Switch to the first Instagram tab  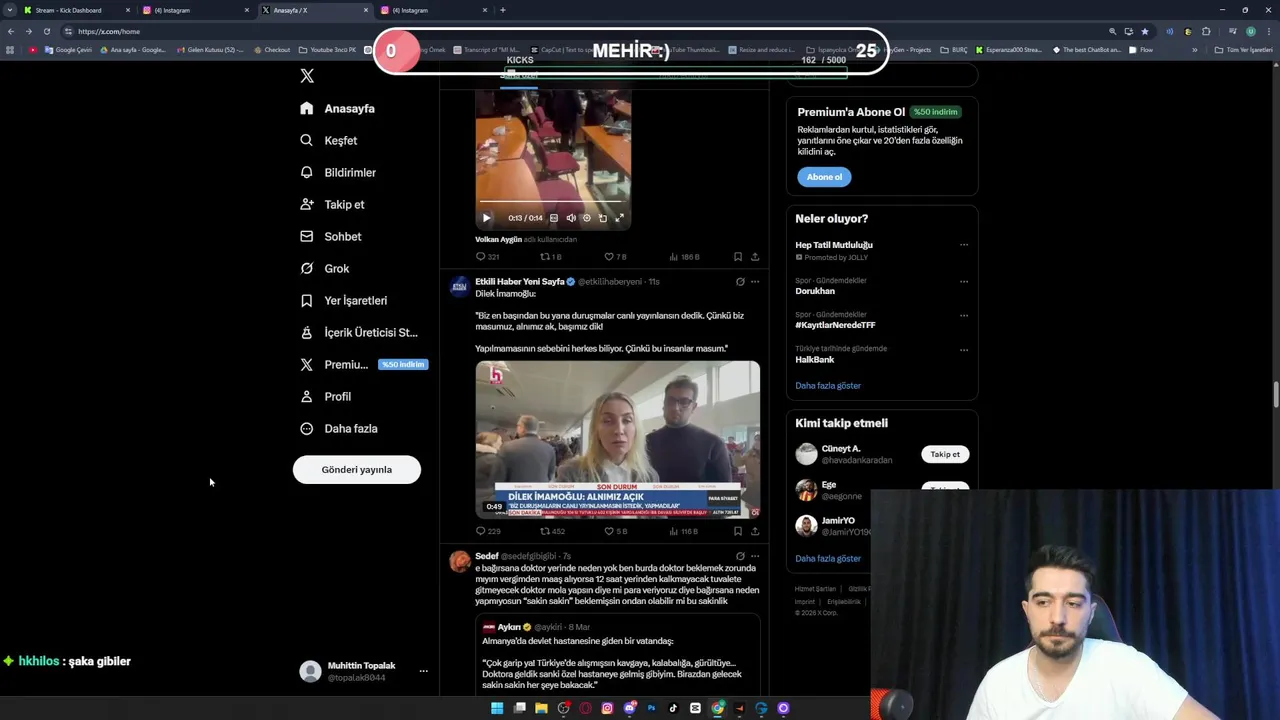tap(195, 10)
